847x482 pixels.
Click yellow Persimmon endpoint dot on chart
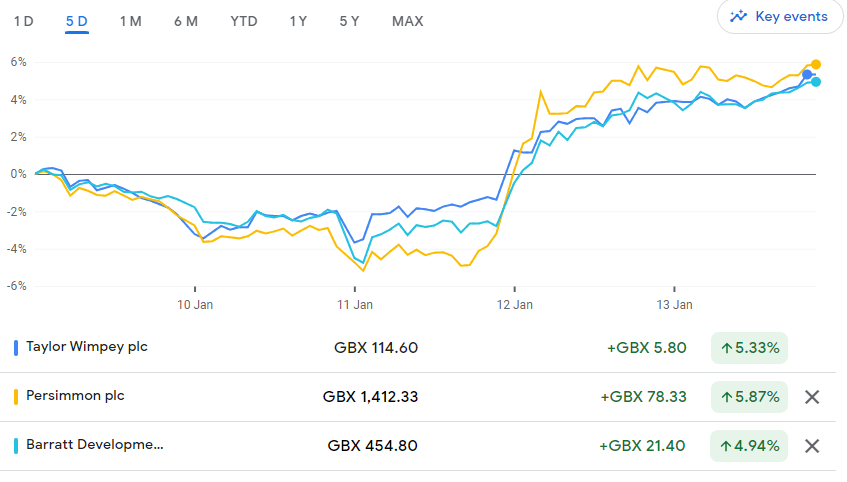point(816,64)
